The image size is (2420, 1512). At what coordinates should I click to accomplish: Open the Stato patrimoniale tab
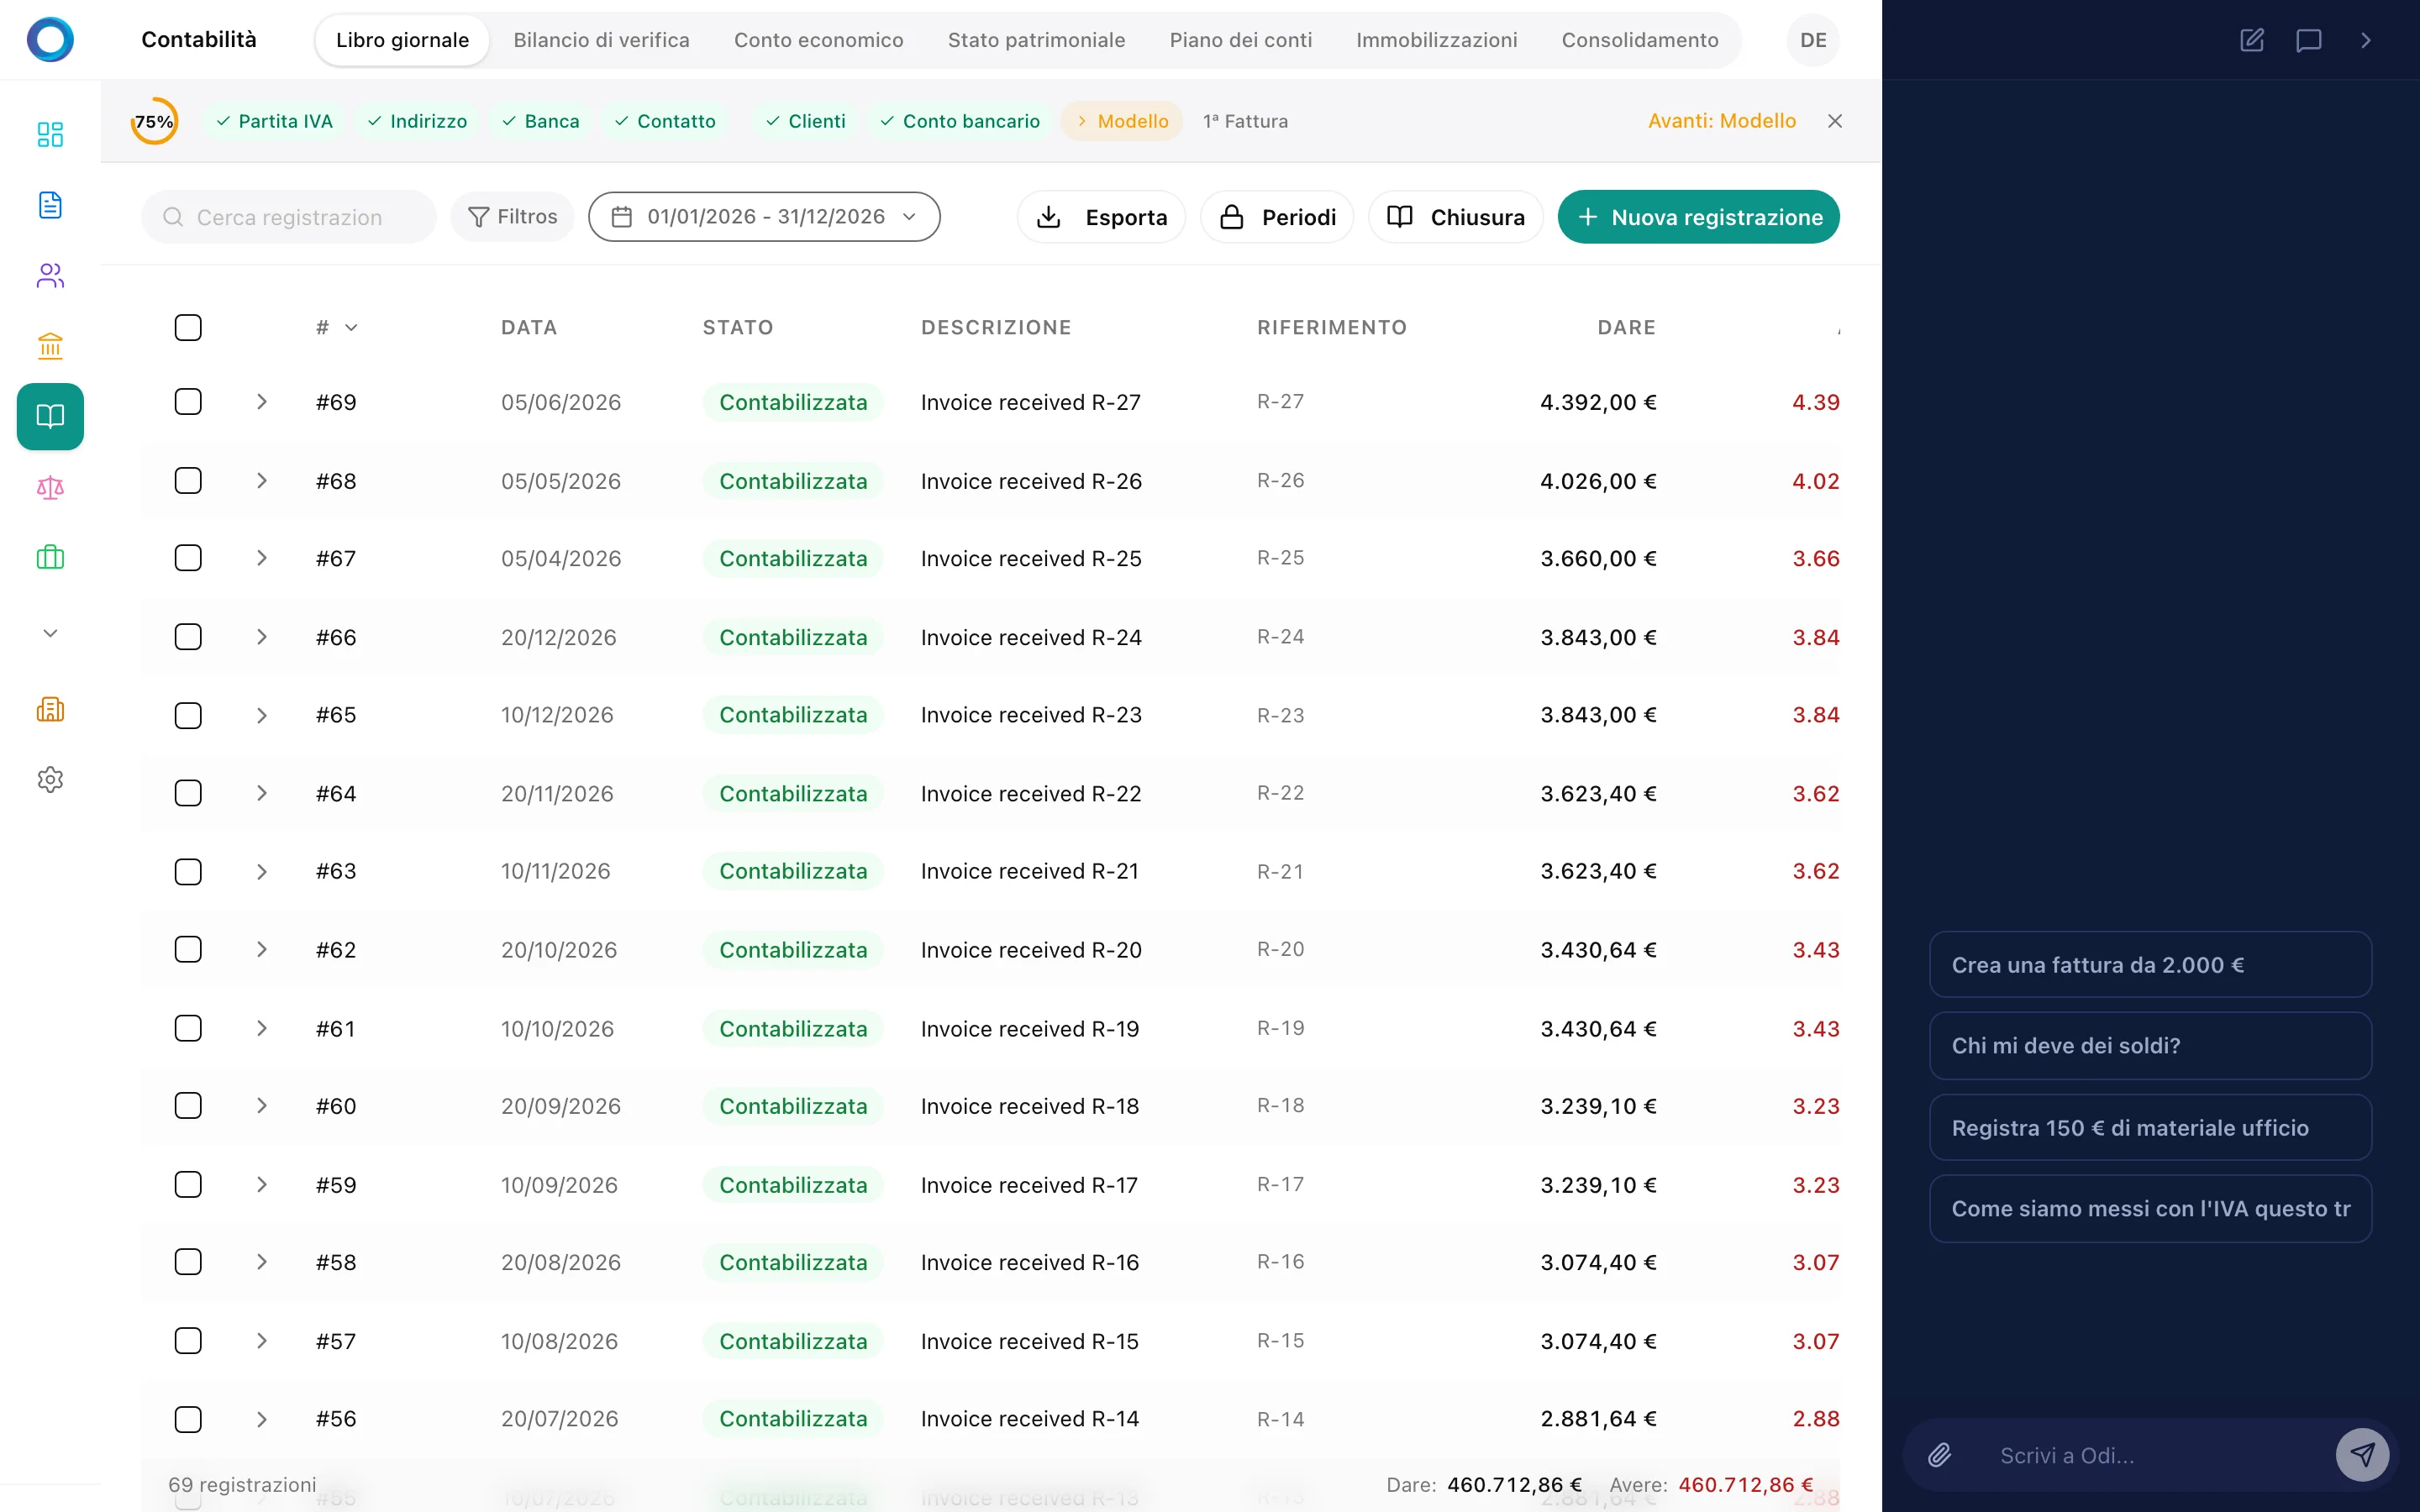point(1036,40)
